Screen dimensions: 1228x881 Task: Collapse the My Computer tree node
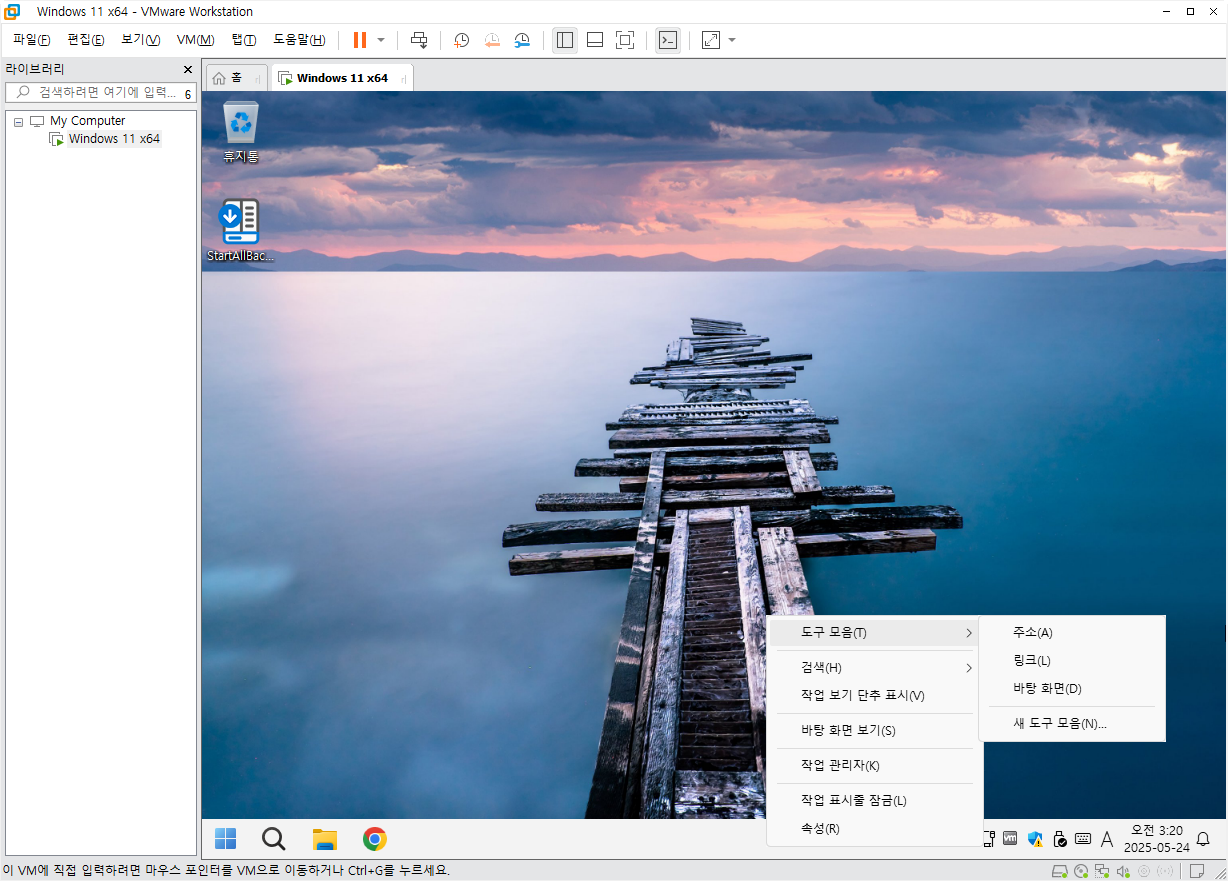18,121
